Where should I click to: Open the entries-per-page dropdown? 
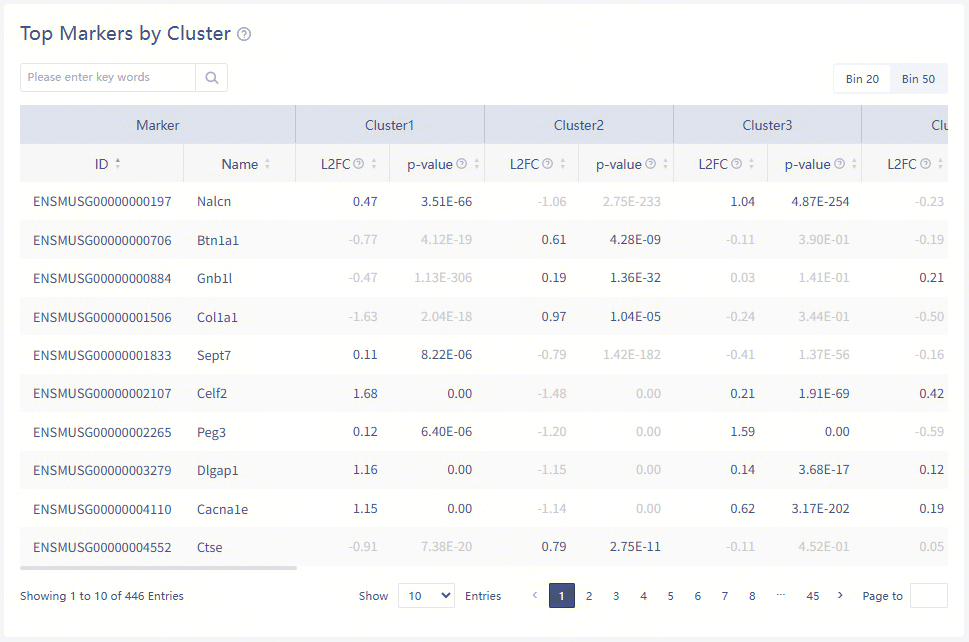point(426,596)
